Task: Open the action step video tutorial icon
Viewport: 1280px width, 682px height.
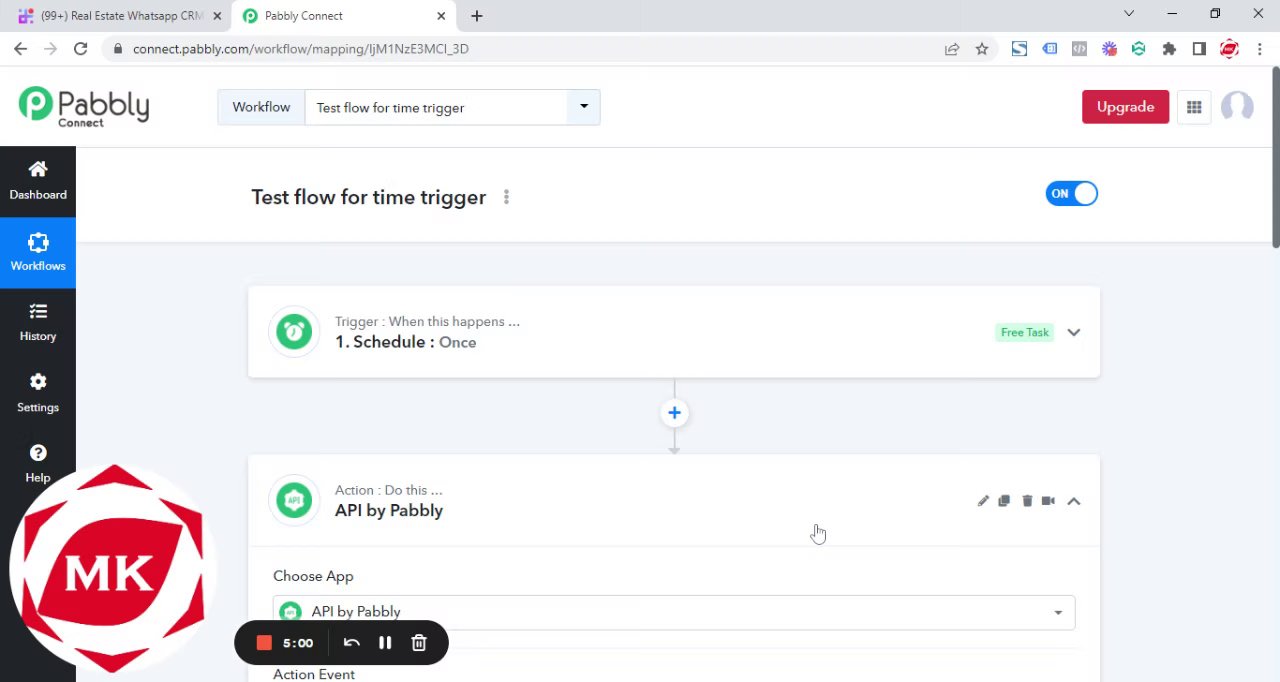Action: coord(1048,501)
